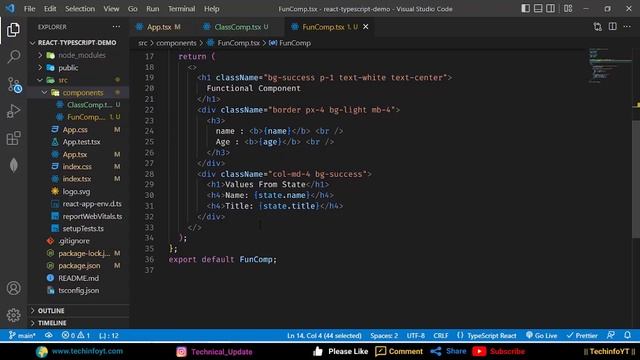The image size is (640, 360).
Task: Open errors and warnings count in status bar
Action: [x=76, y=336]
